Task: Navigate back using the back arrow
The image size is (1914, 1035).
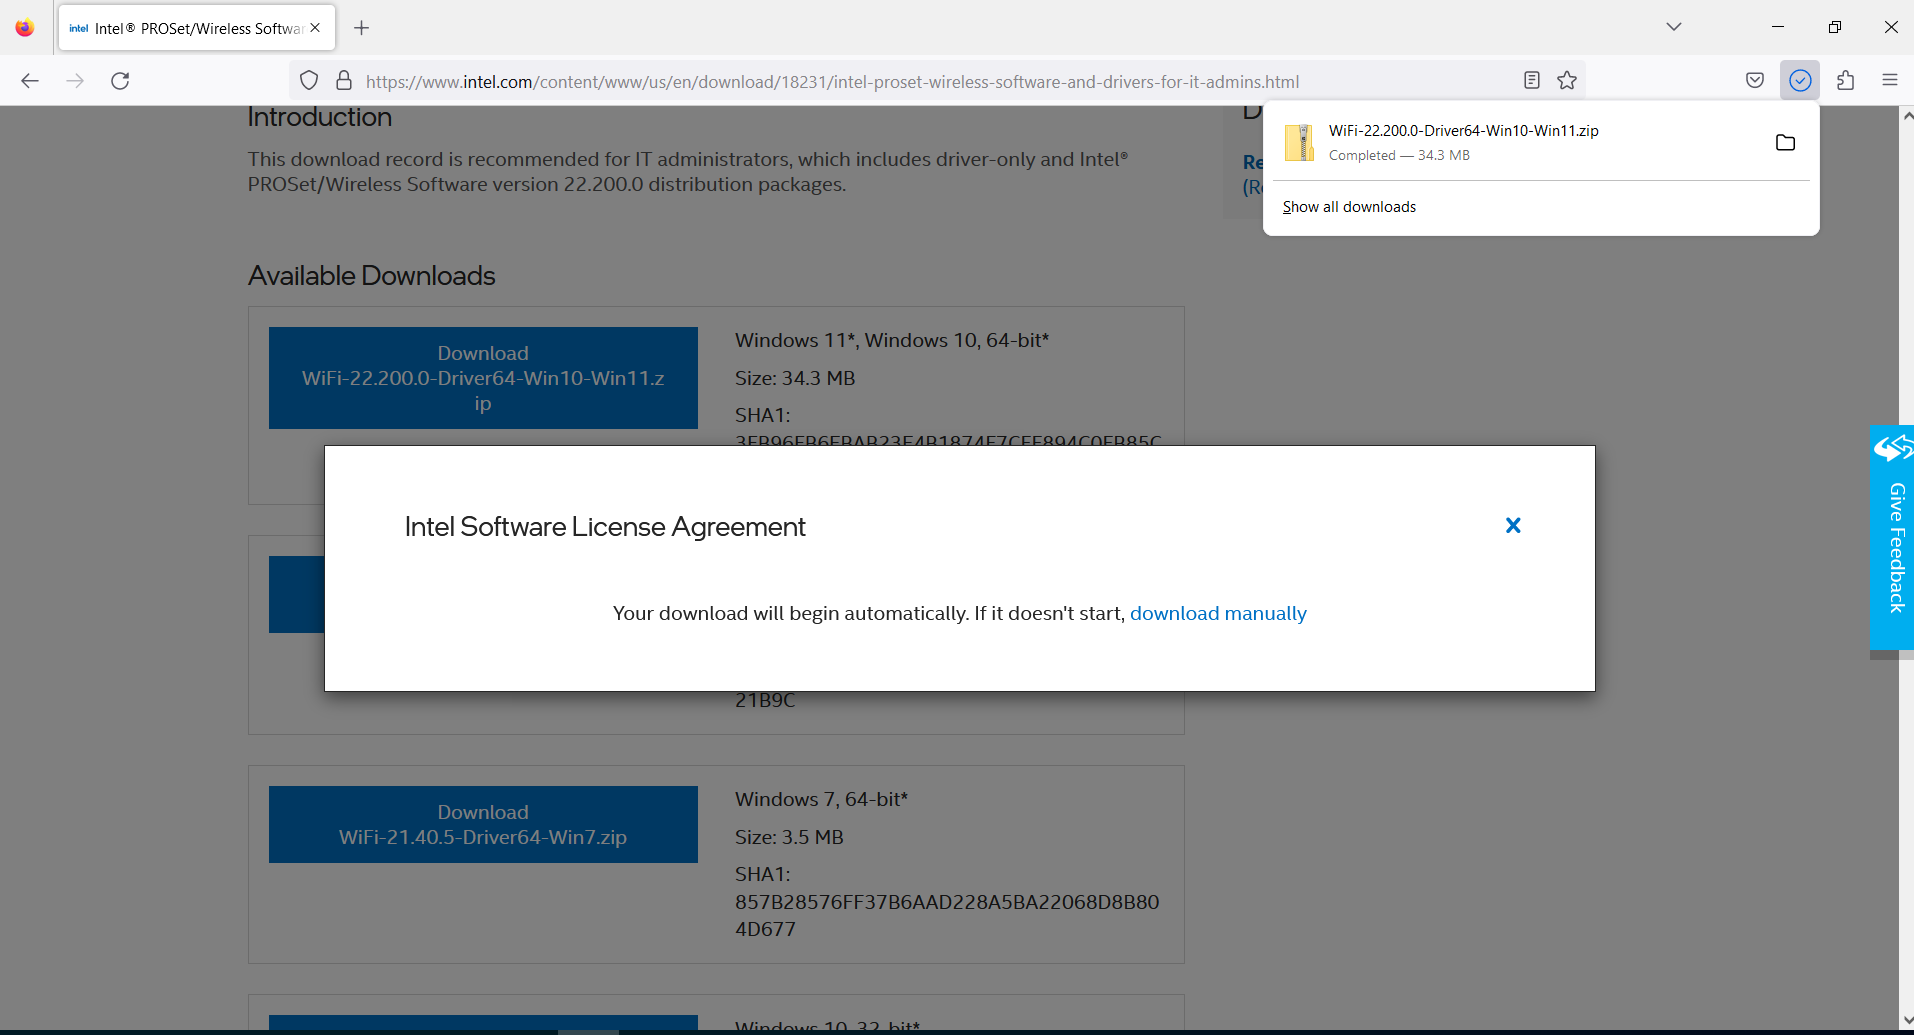Action: point(29,80)
